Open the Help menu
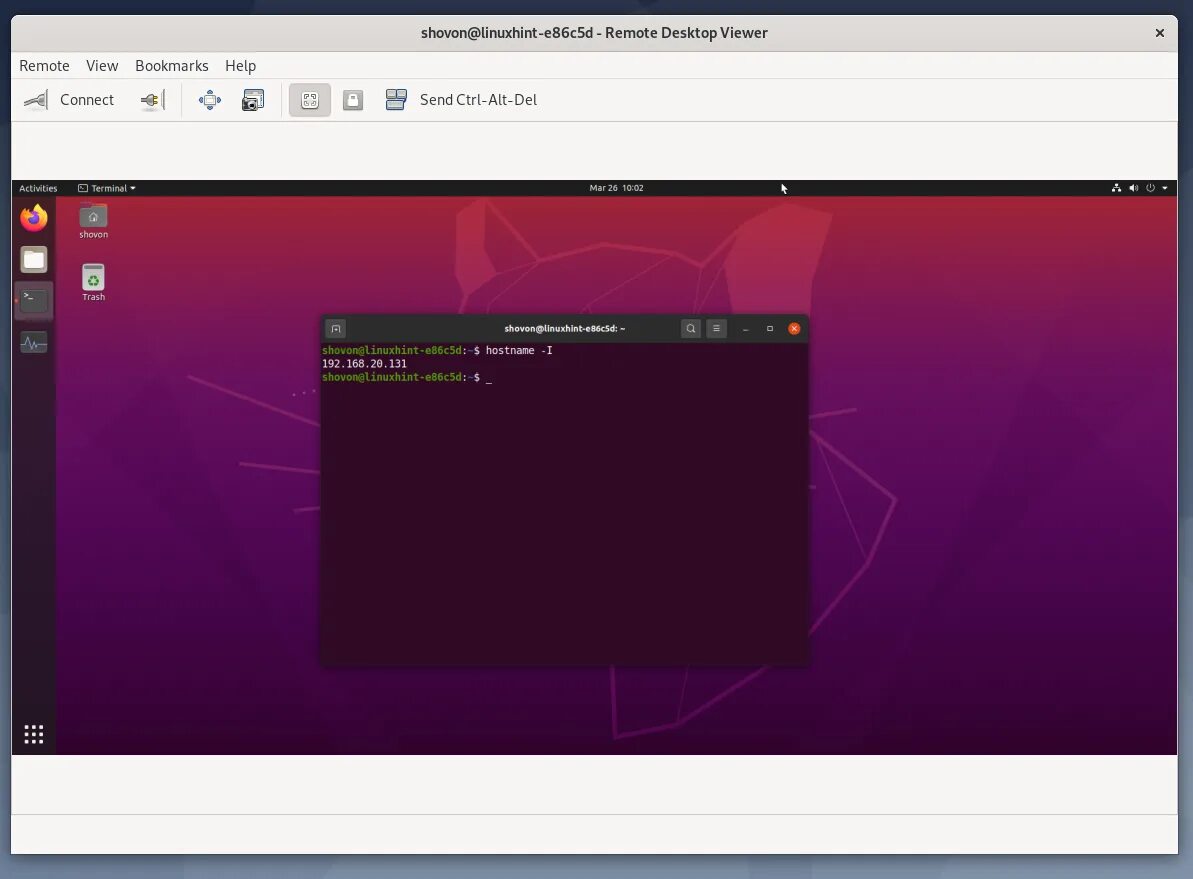The image size is (1193, 879). [x=240, y=65]
